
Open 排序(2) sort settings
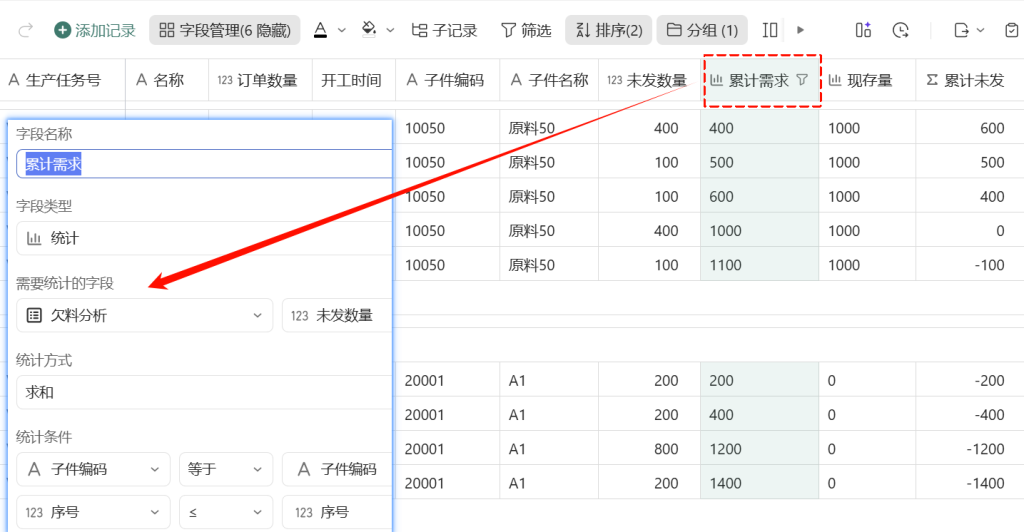coord(609,30)
